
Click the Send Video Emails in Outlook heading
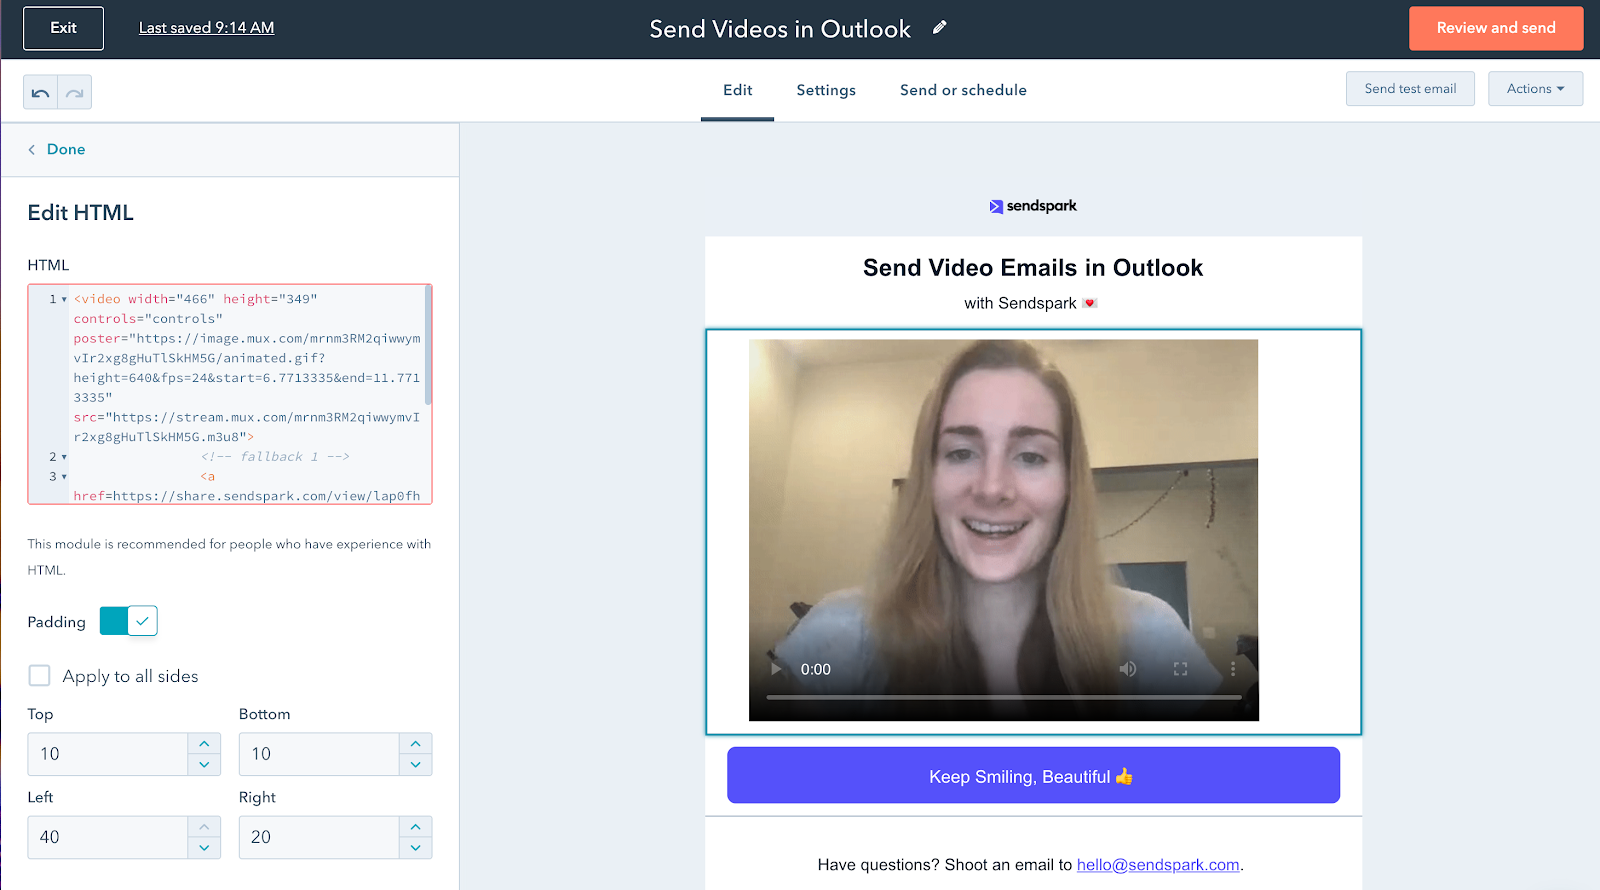pyautogui.click(x=1033, y=268)
